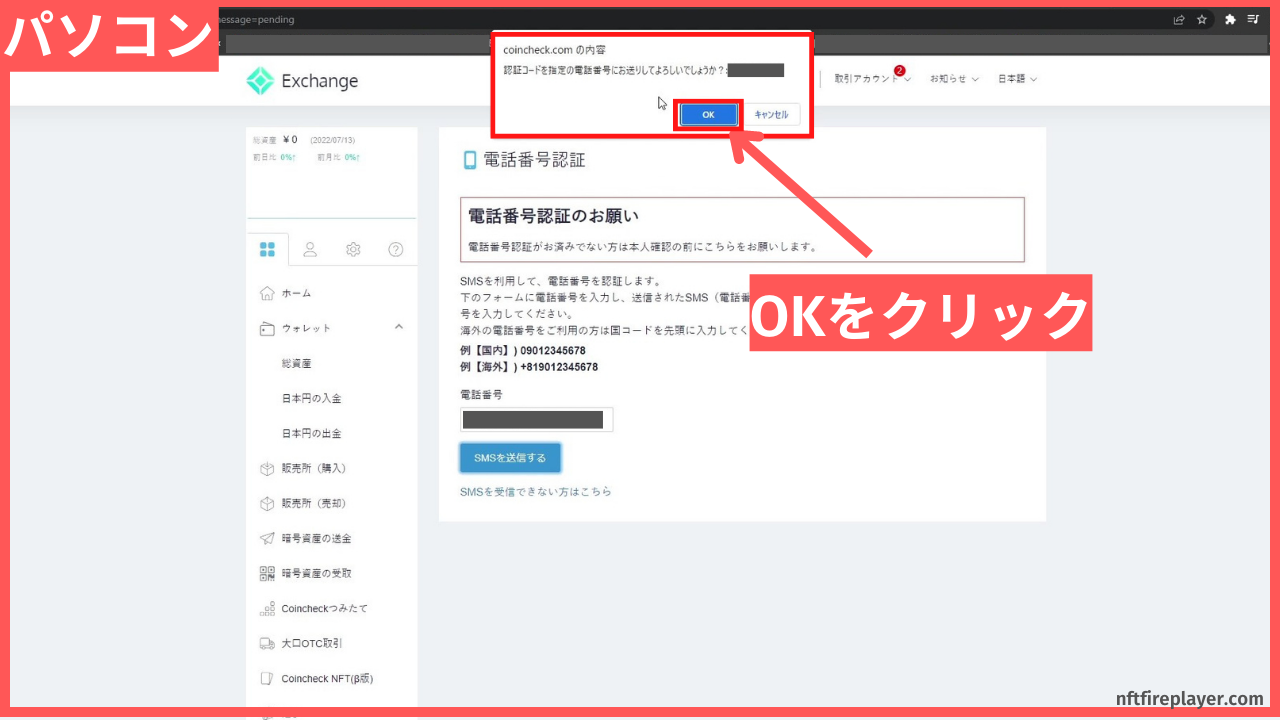Screen dimensions: 1280x720
Task: Open the SMSを受信できない方はこちら link
Action: pyautogui.click(x=535, y=492)
